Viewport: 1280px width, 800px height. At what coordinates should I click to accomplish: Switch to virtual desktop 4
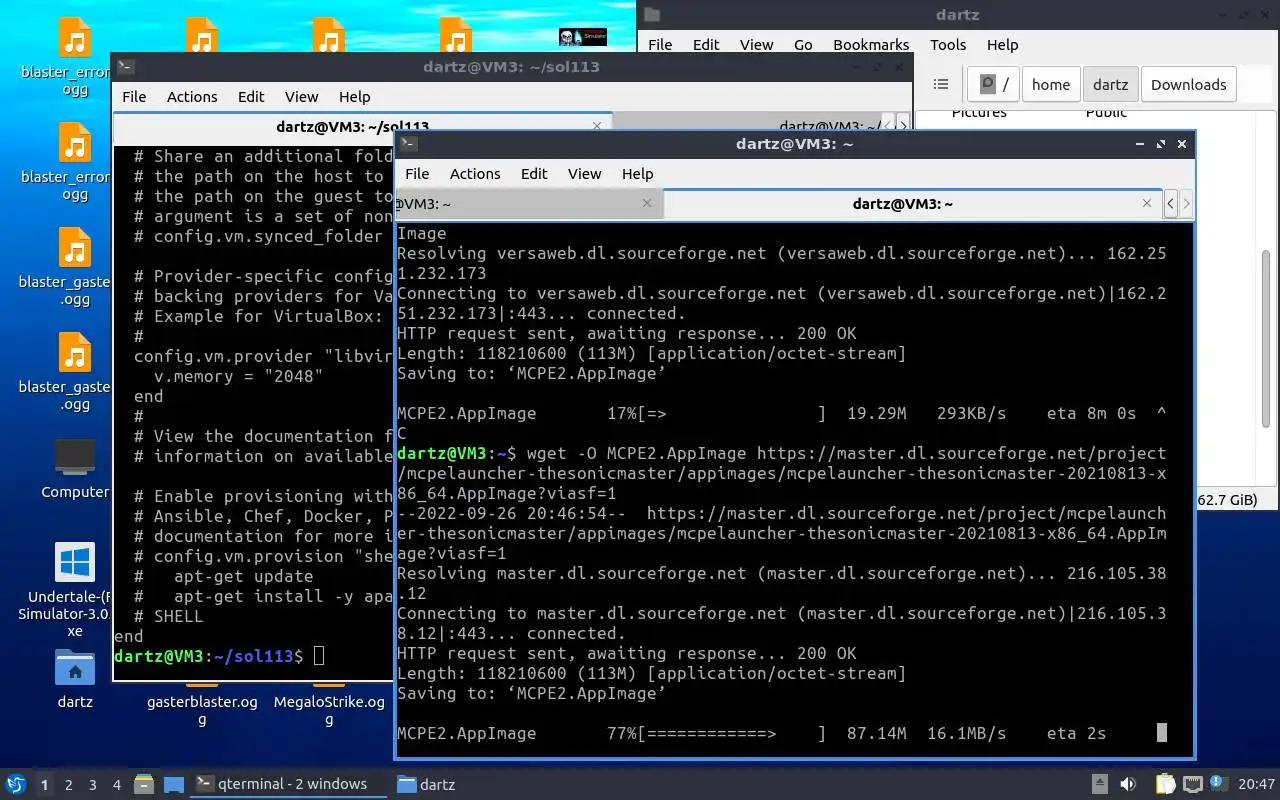point(117,785)
